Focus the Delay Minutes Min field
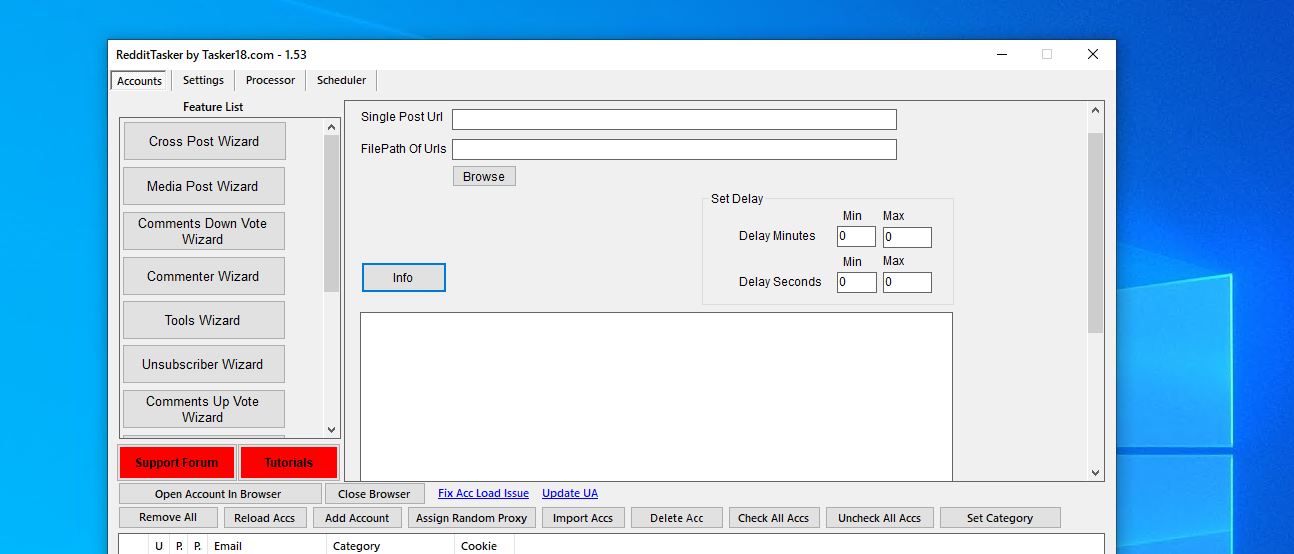The image size is (1294, 554). [x=856, y=237]
